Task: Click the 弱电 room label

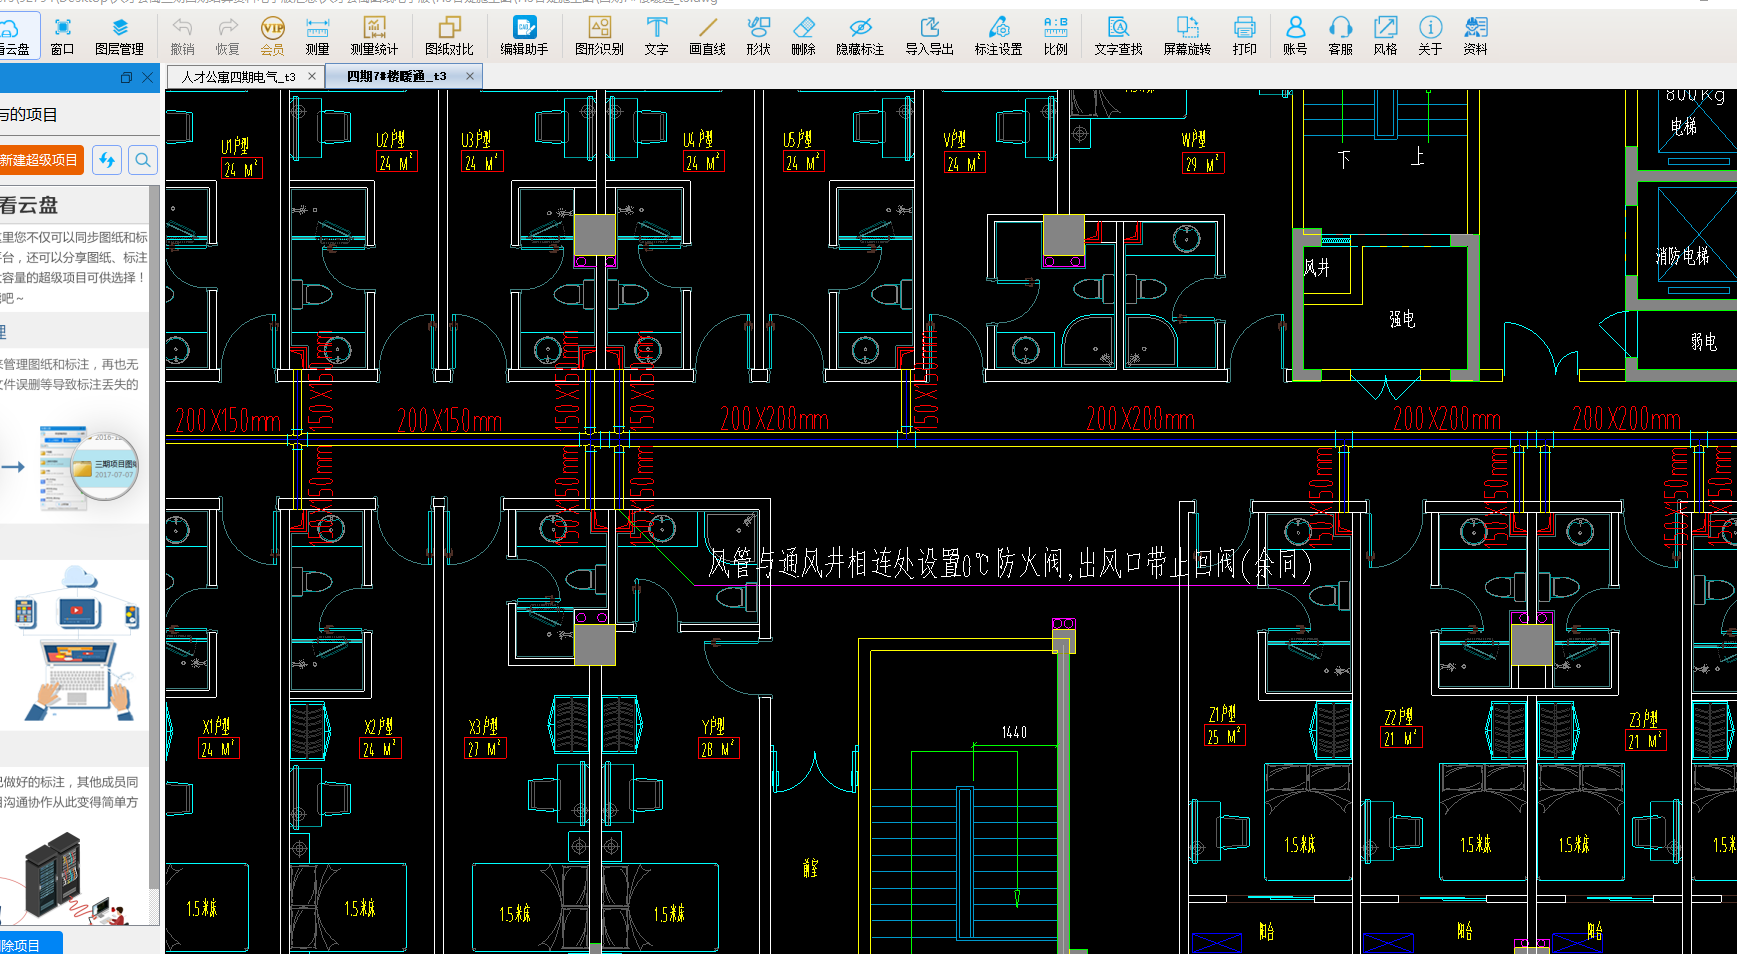Action: pos(1704,342)
